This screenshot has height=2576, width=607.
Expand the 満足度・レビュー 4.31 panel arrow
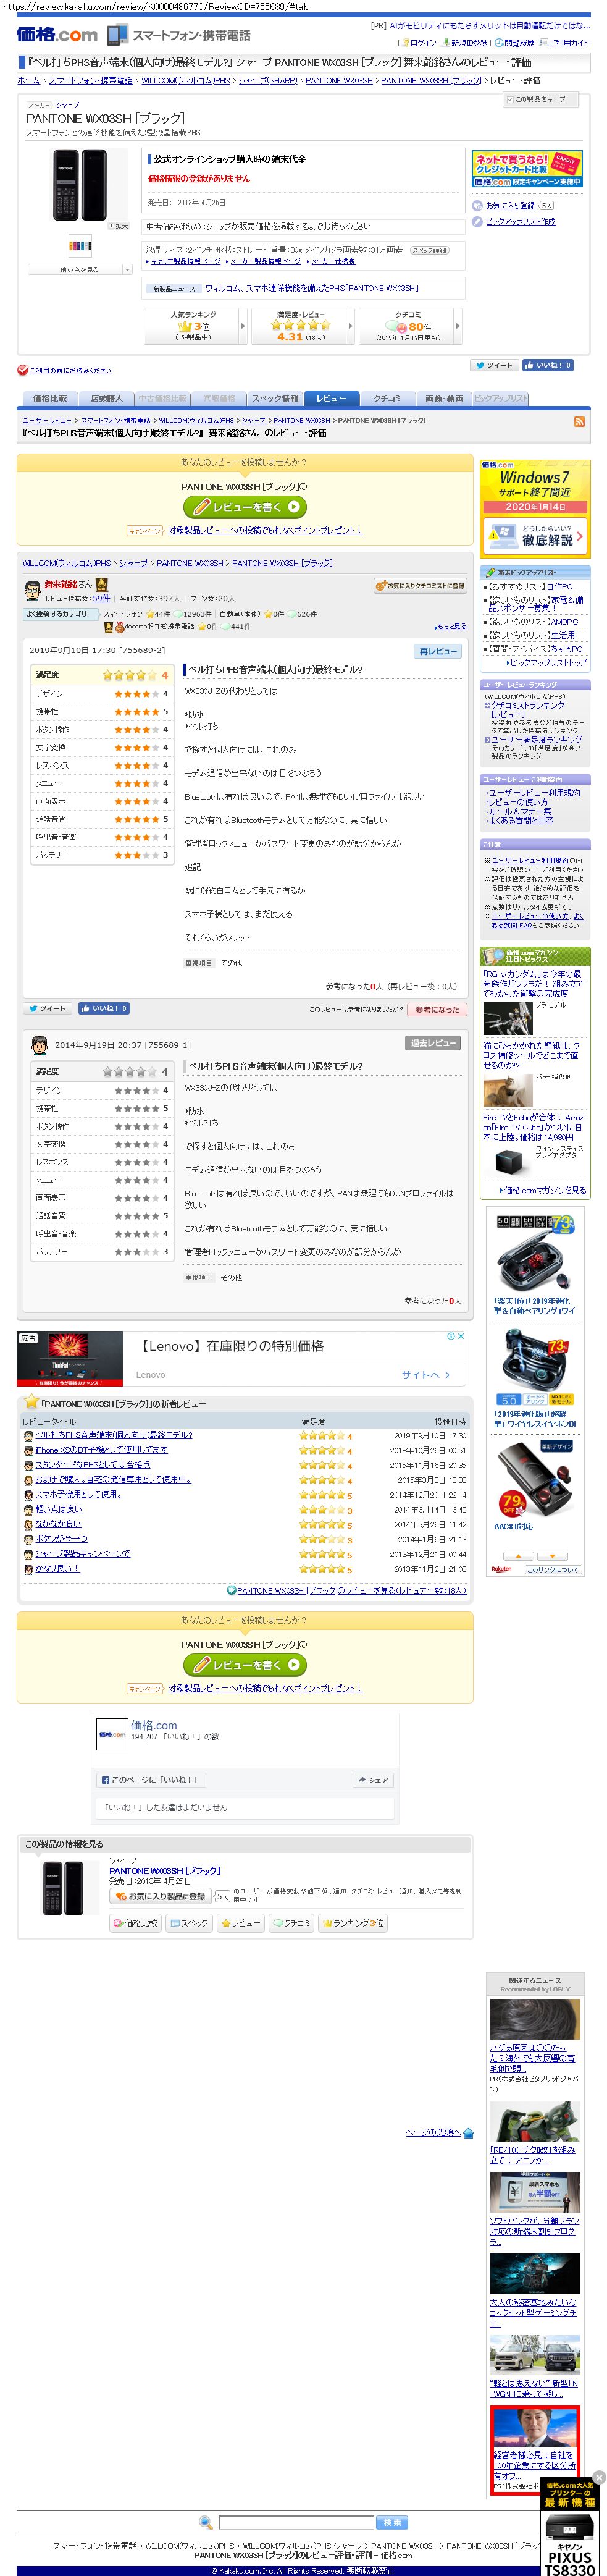(x=350, y=326)
